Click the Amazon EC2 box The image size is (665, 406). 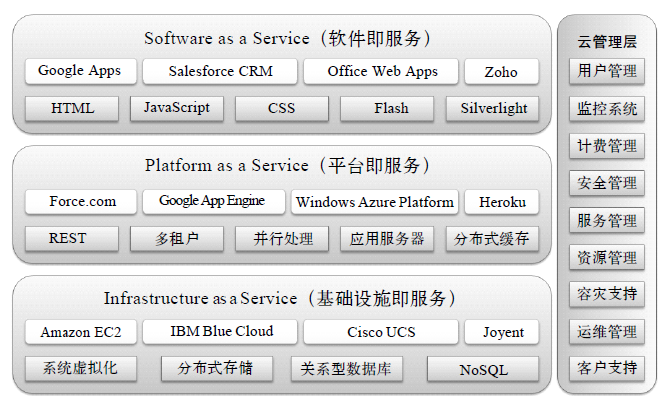(x=81, y=332)
